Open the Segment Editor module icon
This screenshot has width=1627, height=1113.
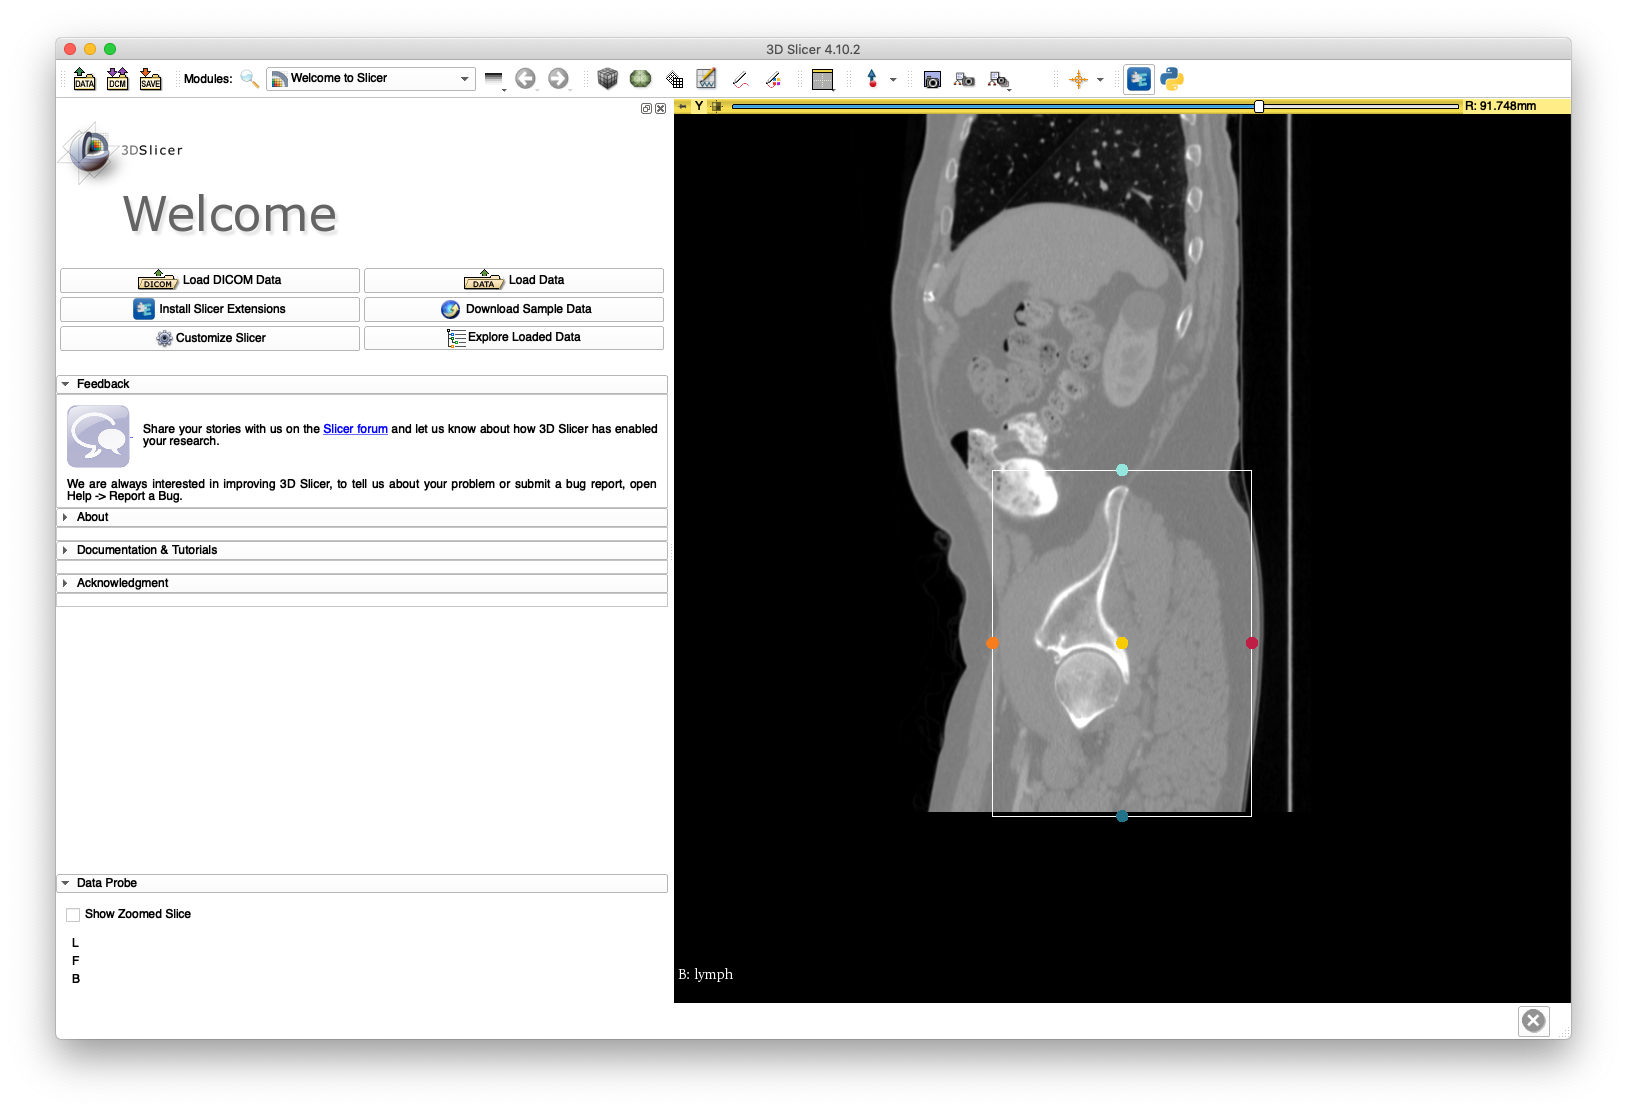(x=707, y=79)
